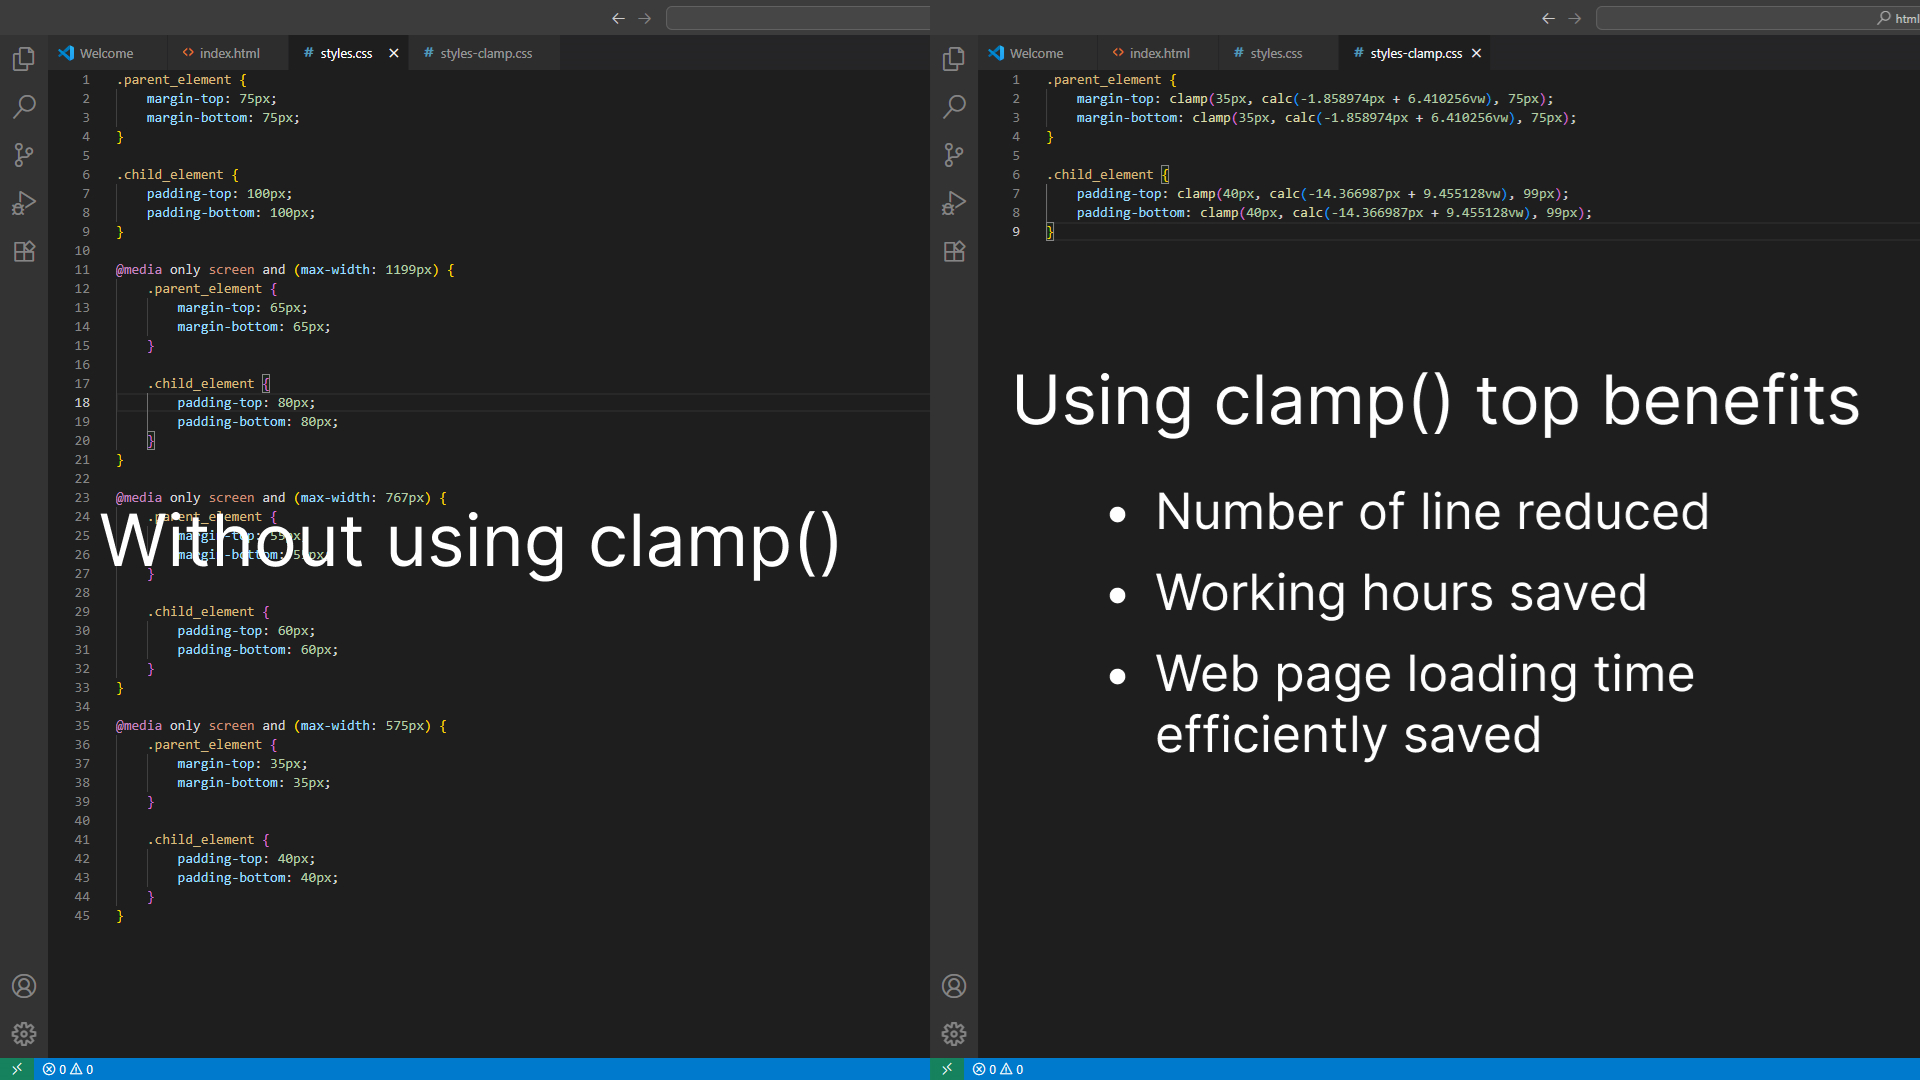Click the left window command center search box
This screenshot has width=1920, height=1080.
click(798, 18)
